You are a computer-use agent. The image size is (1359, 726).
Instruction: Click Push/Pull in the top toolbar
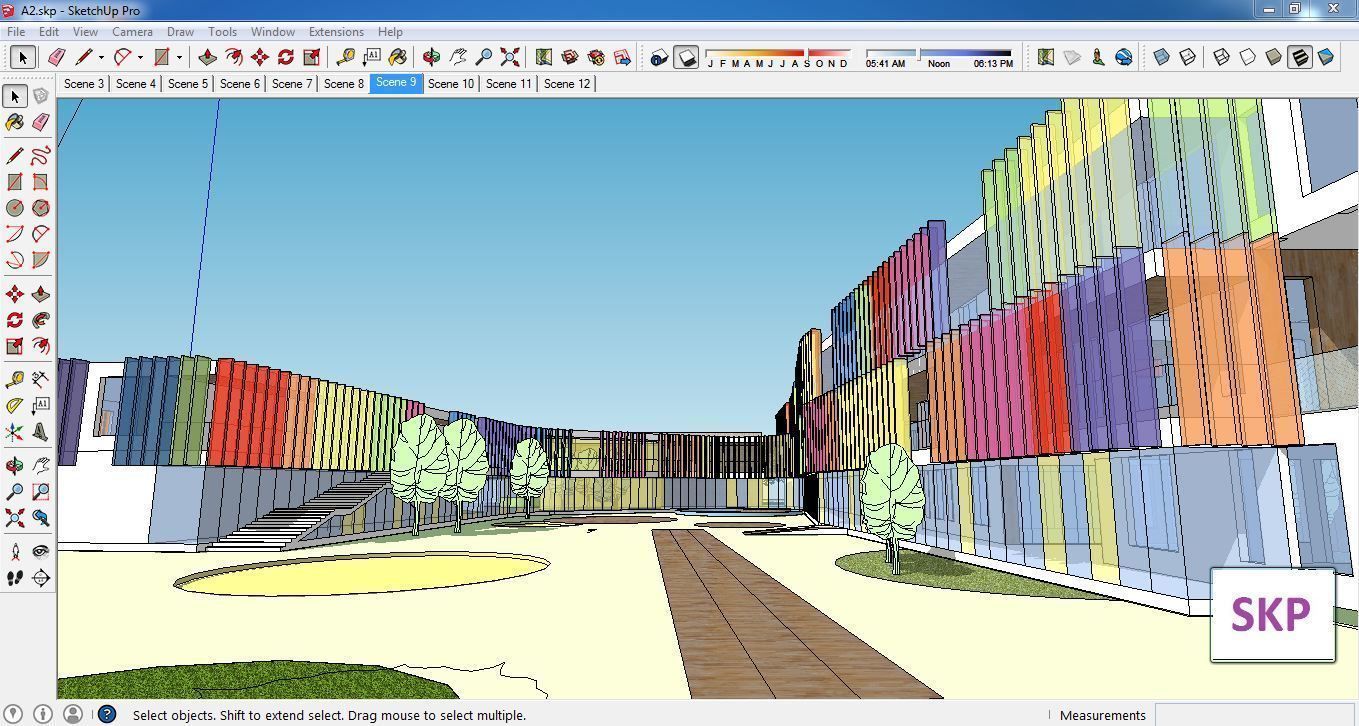(x=208, y=57)
